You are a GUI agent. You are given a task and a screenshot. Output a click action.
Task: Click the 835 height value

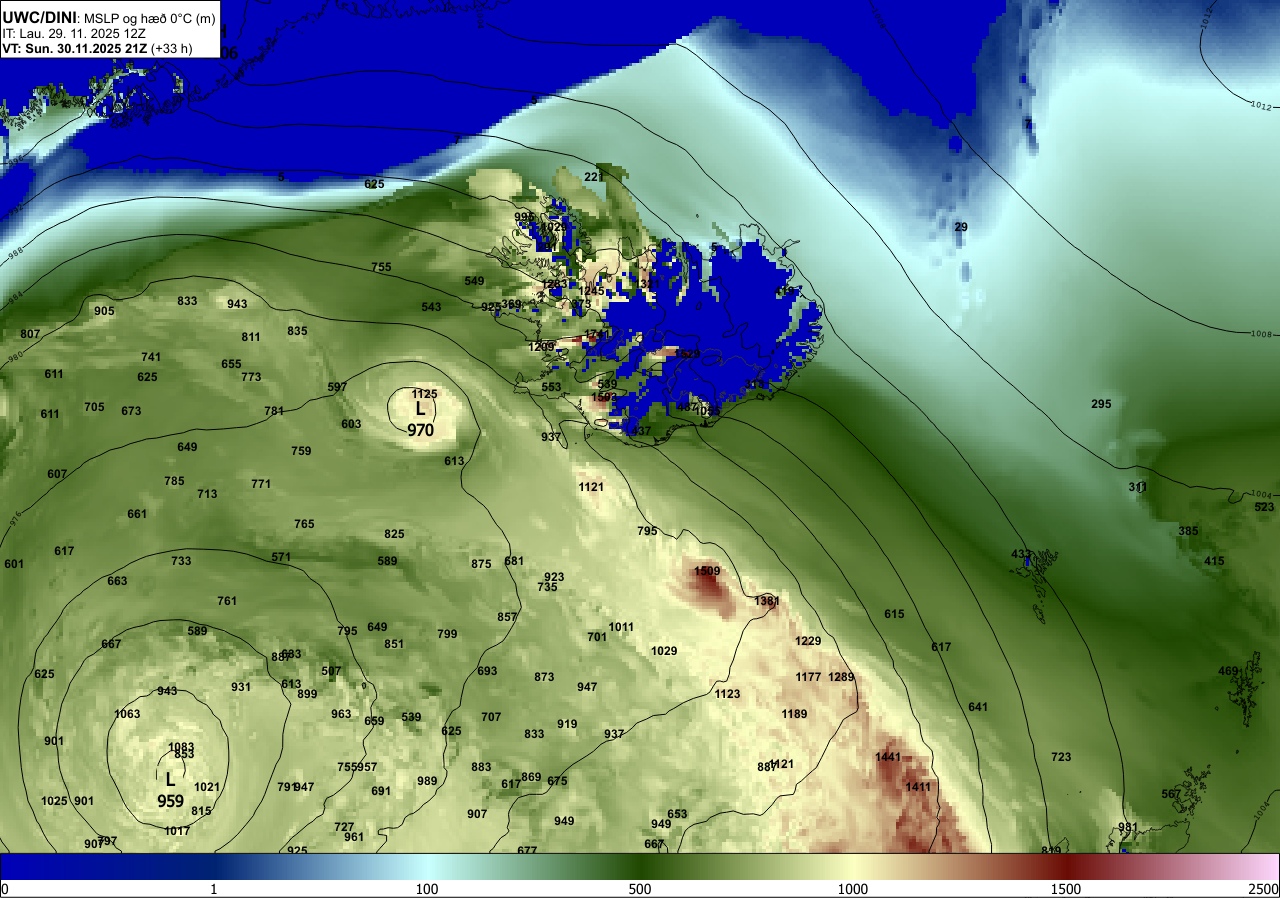[x=297, y=331]
